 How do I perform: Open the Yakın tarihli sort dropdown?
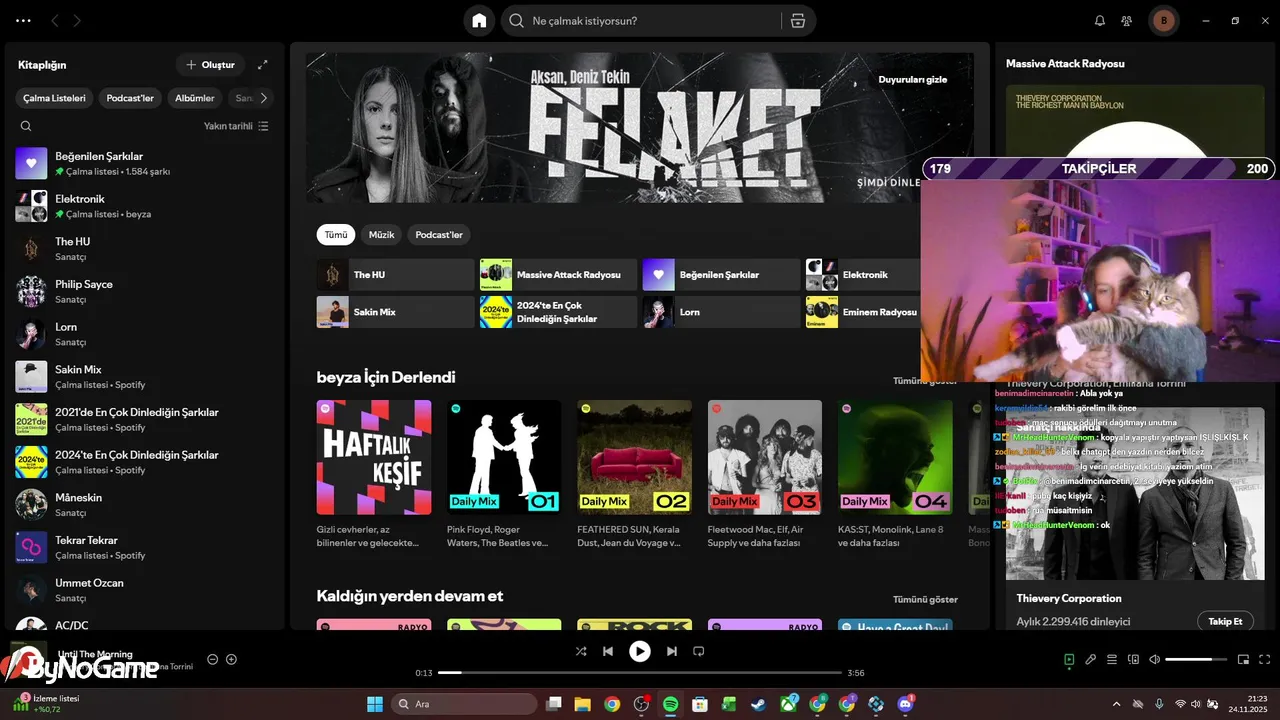(236, 126)
